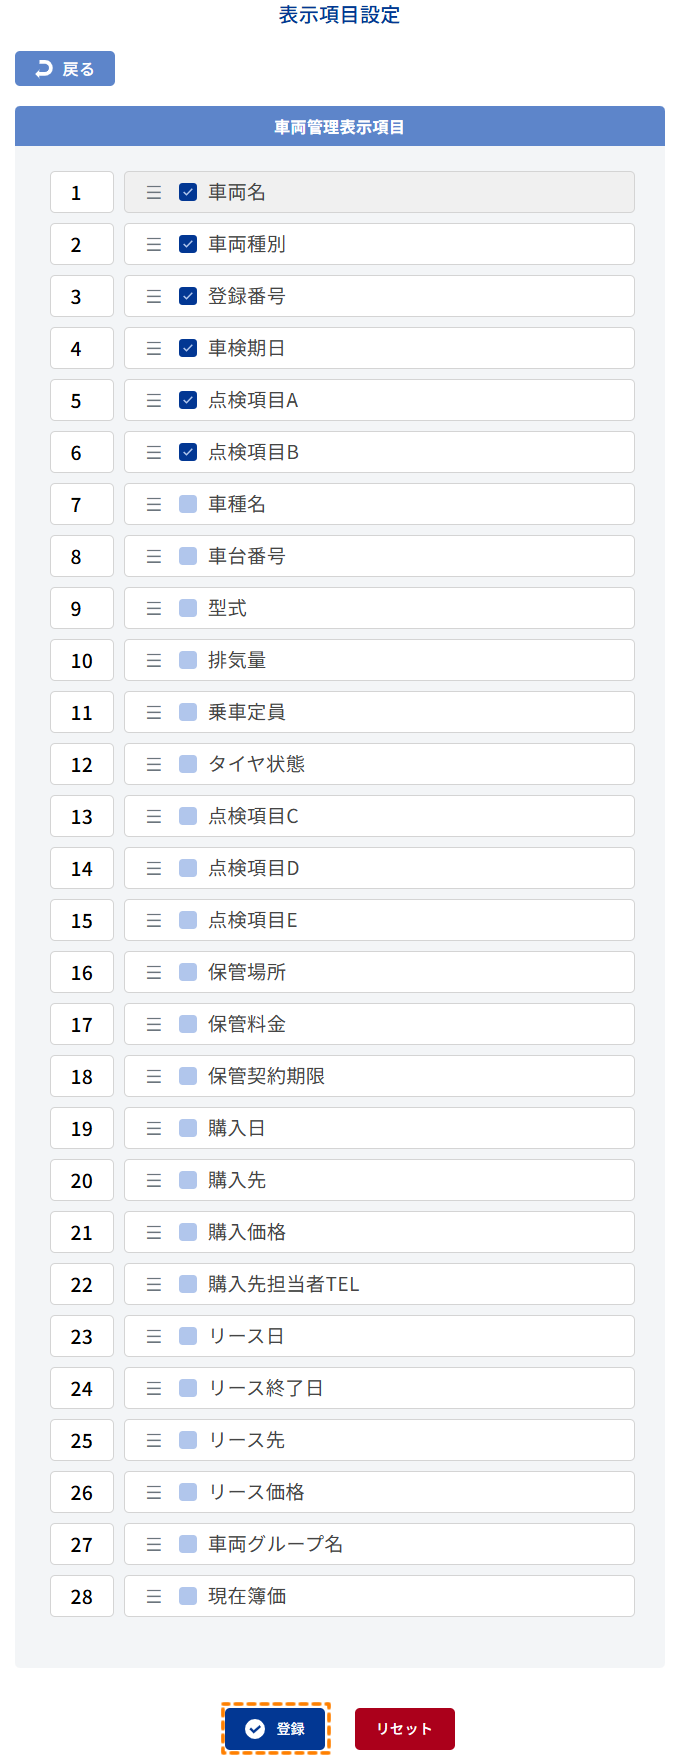Click the 車両管理表示項目 section header
The image size is (684, 1757).
tap(340, 127)
